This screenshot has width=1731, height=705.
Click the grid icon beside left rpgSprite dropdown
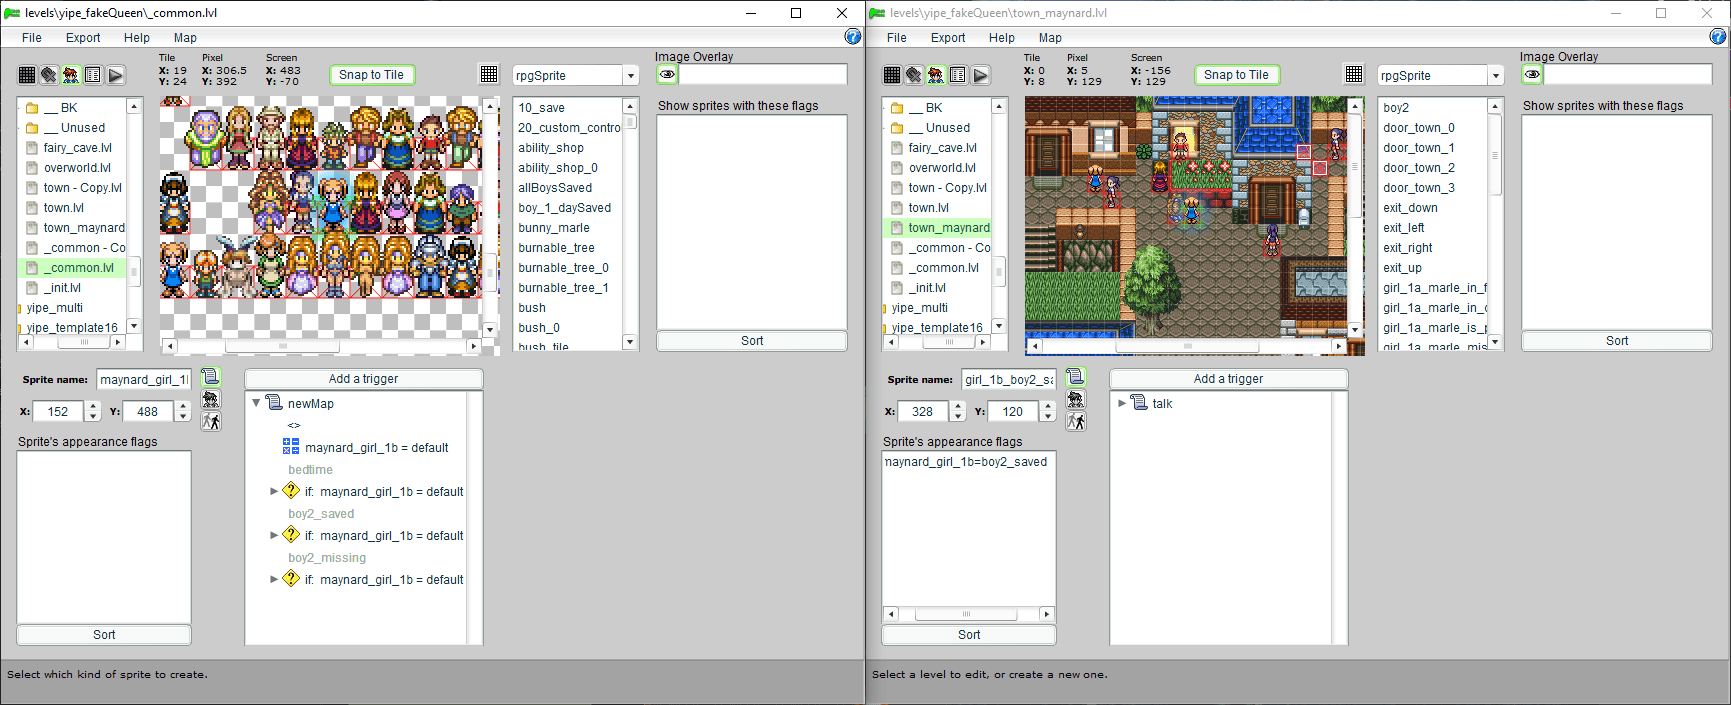click(x=489, y=74)
